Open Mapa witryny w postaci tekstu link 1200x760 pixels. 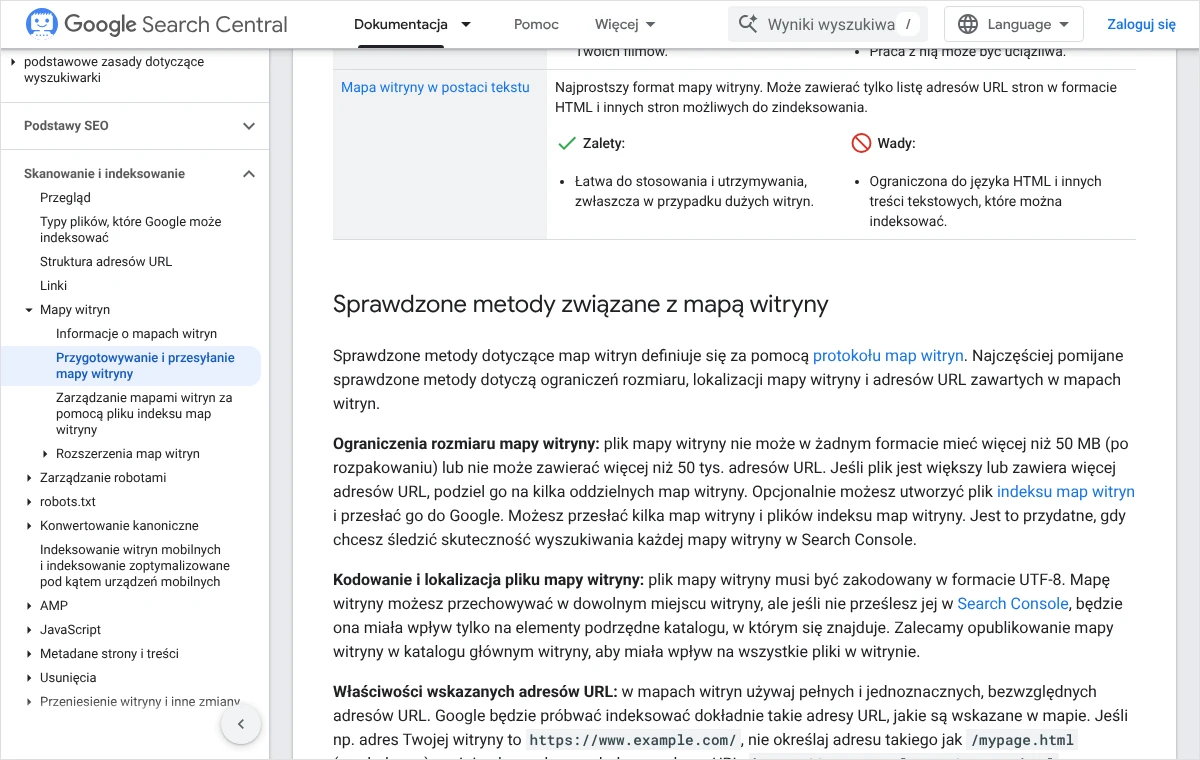[x=435, y=87]
